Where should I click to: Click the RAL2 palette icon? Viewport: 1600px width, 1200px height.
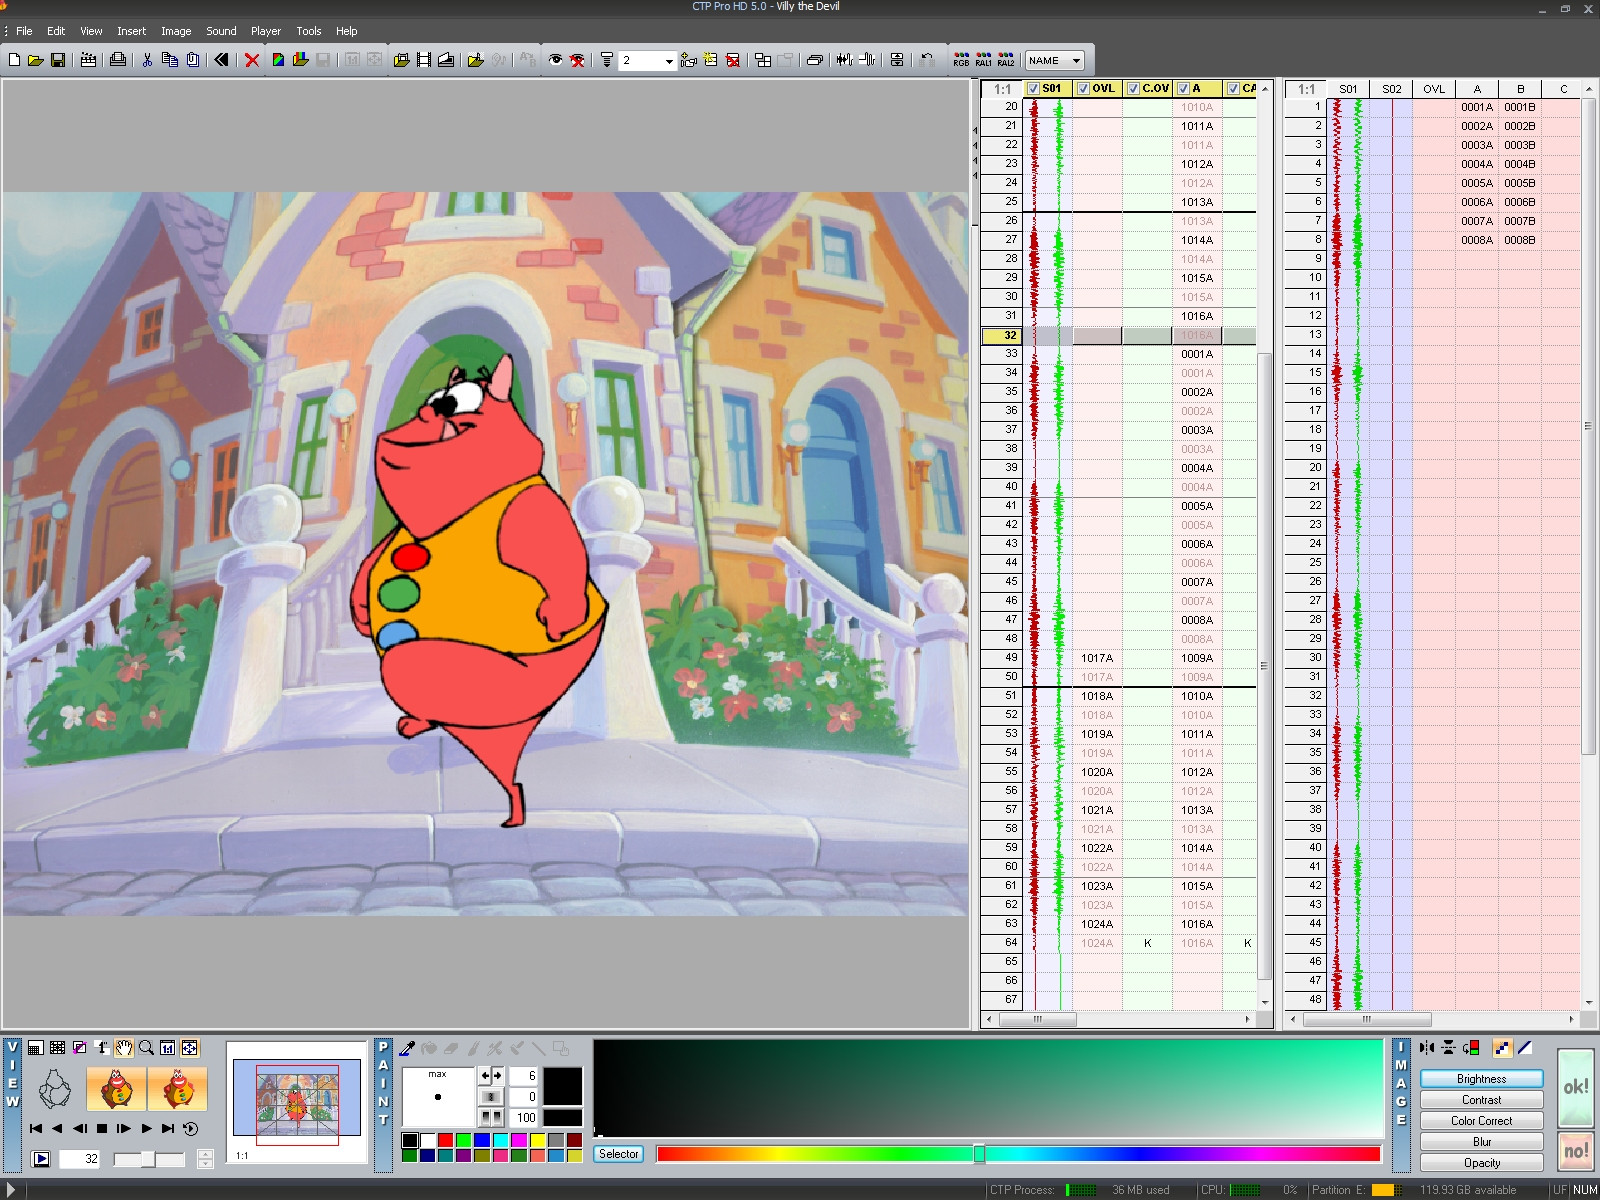point(1006,60)
